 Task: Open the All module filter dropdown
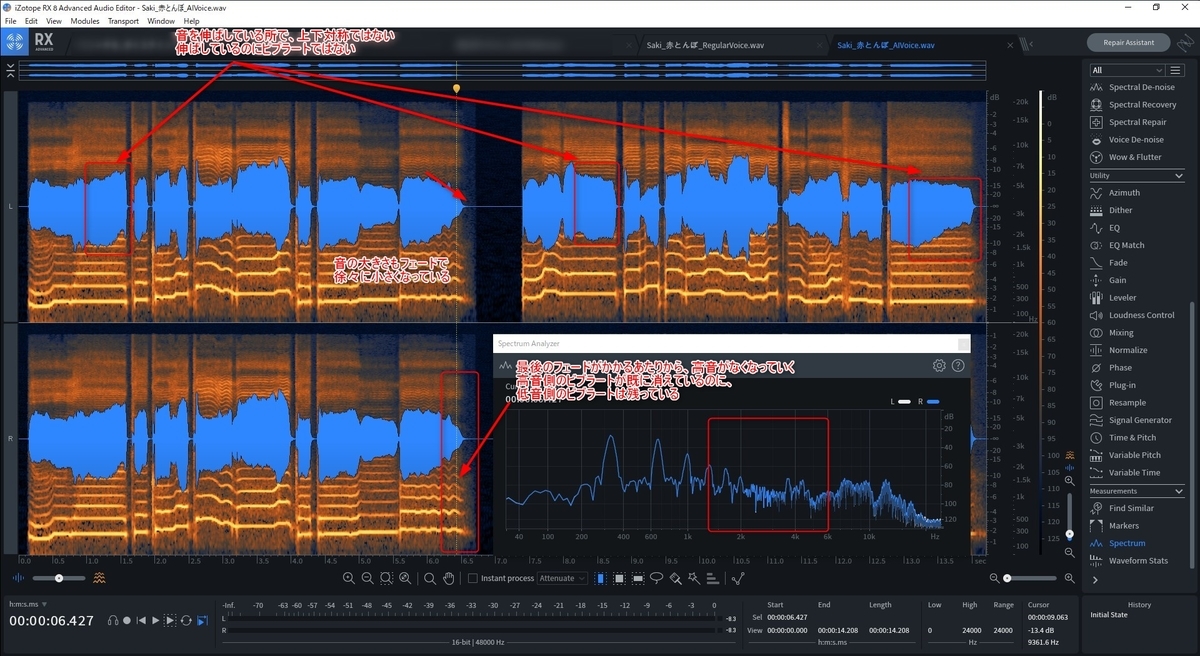[1128, 70]
